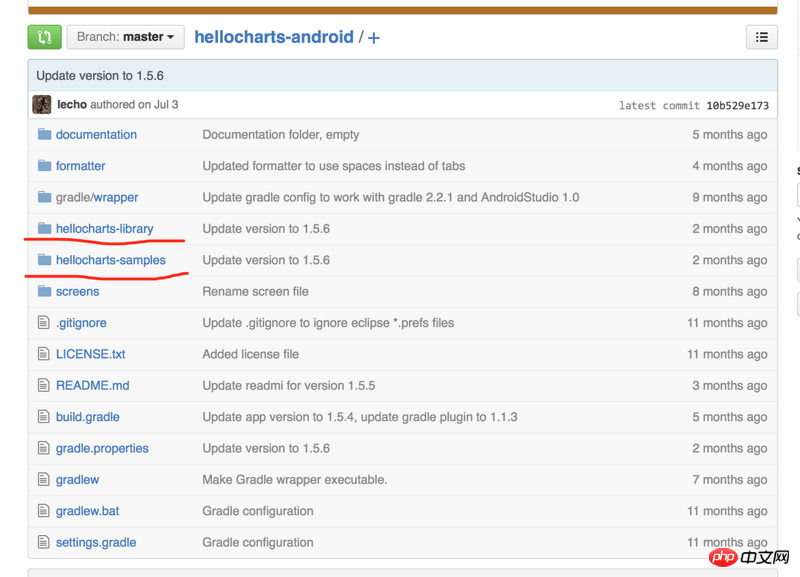Click the gradlew.bat file icon
Viewport: 800px width, 577px height.
pos(44,511)
